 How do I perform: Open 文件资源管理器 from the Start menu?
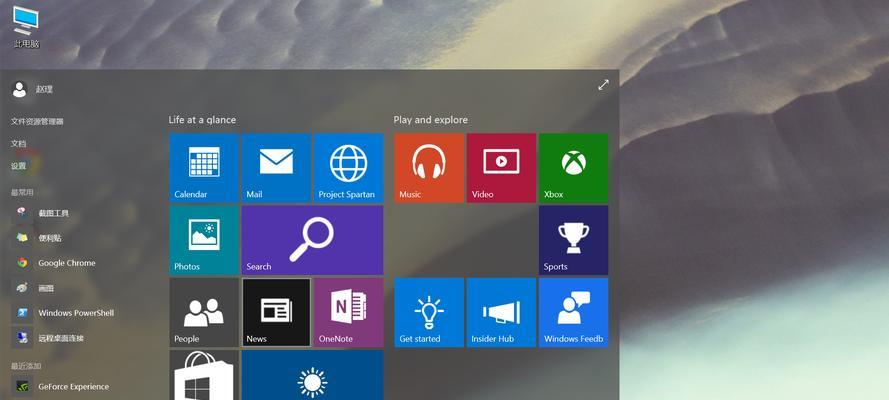[37, 121]
